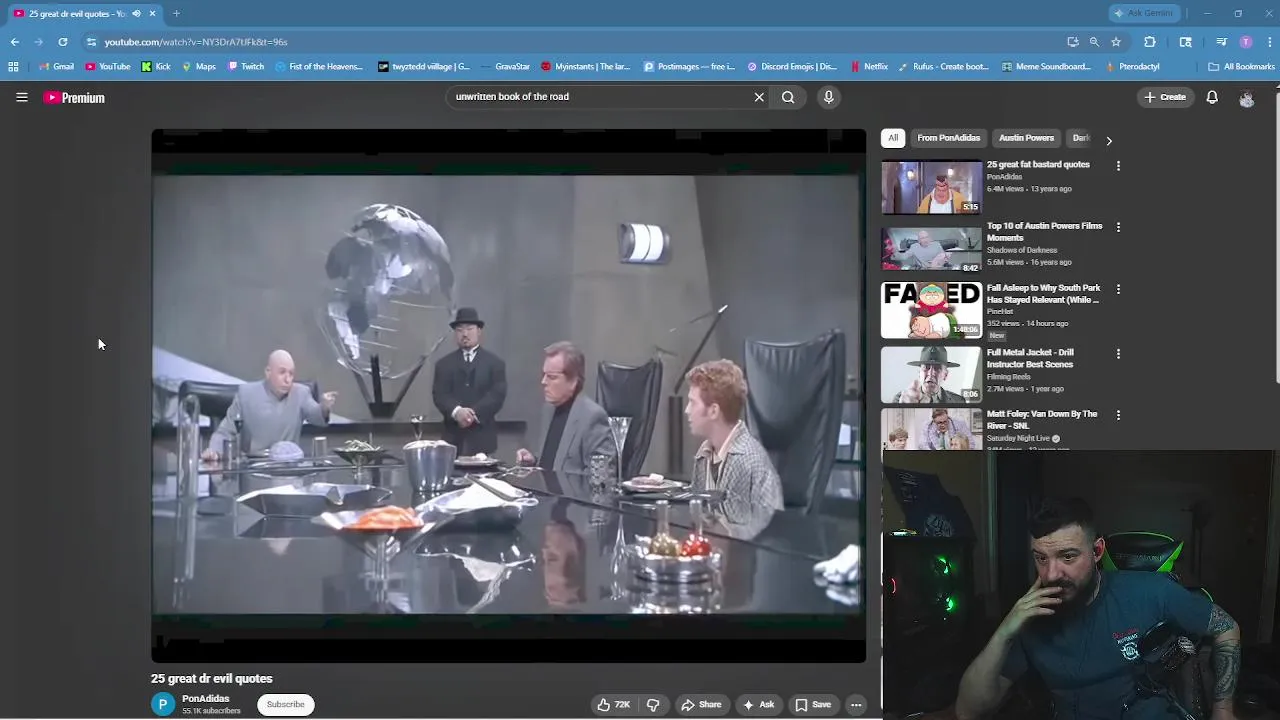Open the Meme Soundboard bookmark

[1046, 67]
